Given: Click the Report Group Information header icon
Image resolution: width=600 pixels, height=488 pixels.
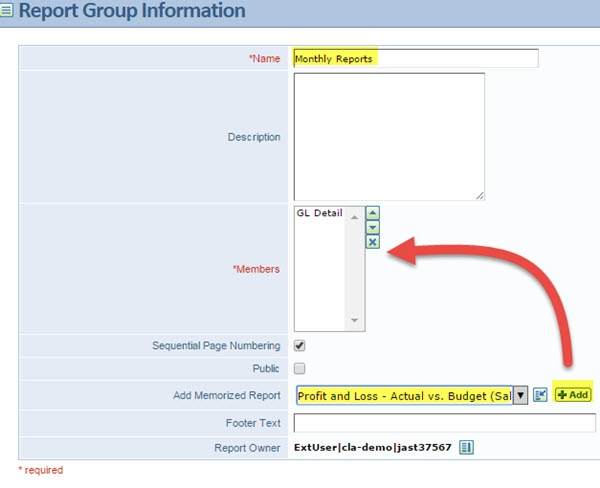Looking at the screenshot, I should (7, 12).
